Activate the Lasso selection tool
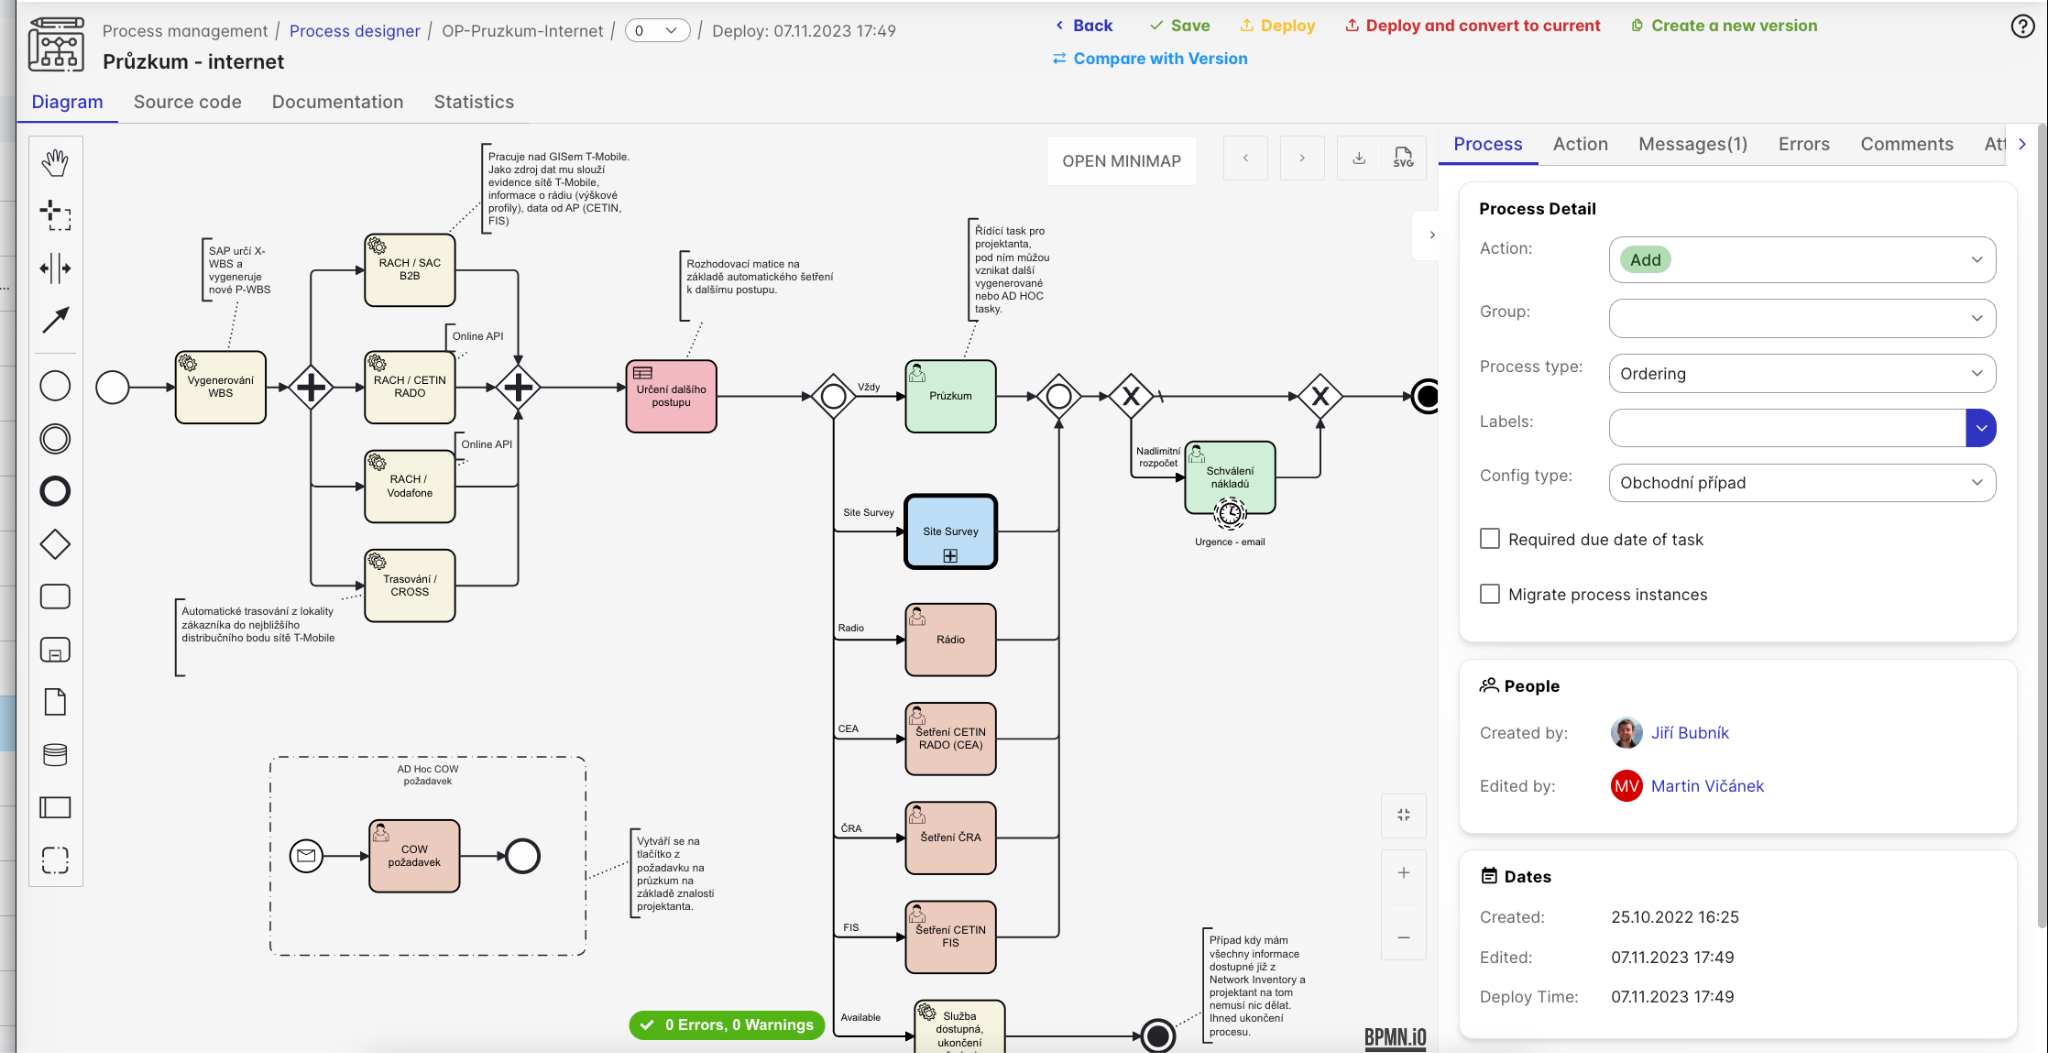Viewport: 2048px width, 1053px height. [55, 215]
